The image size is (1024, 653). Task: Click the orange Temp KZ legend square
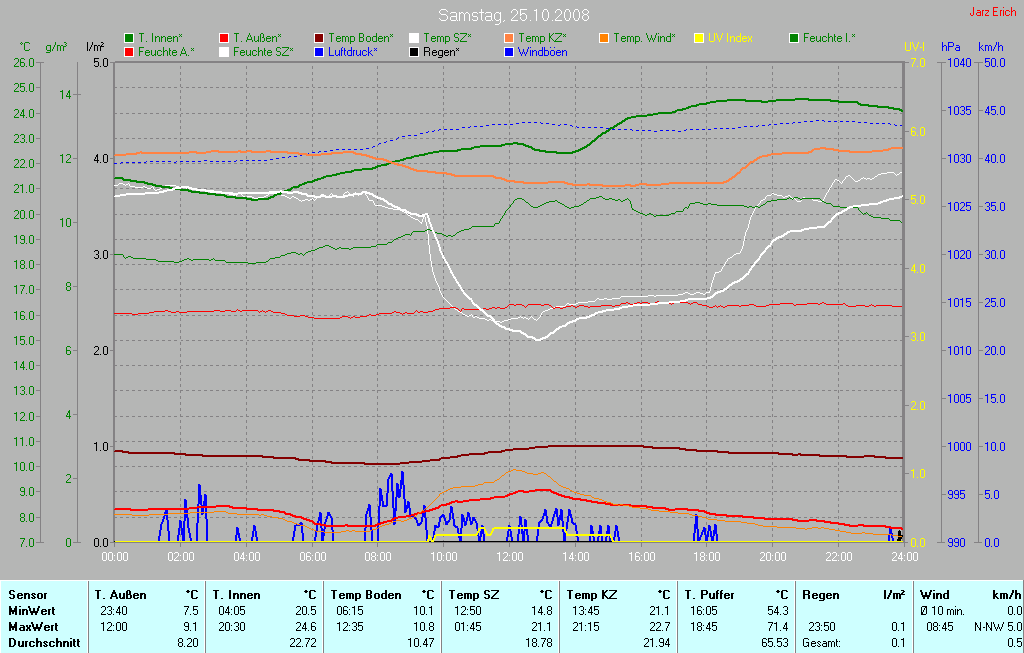509,38
